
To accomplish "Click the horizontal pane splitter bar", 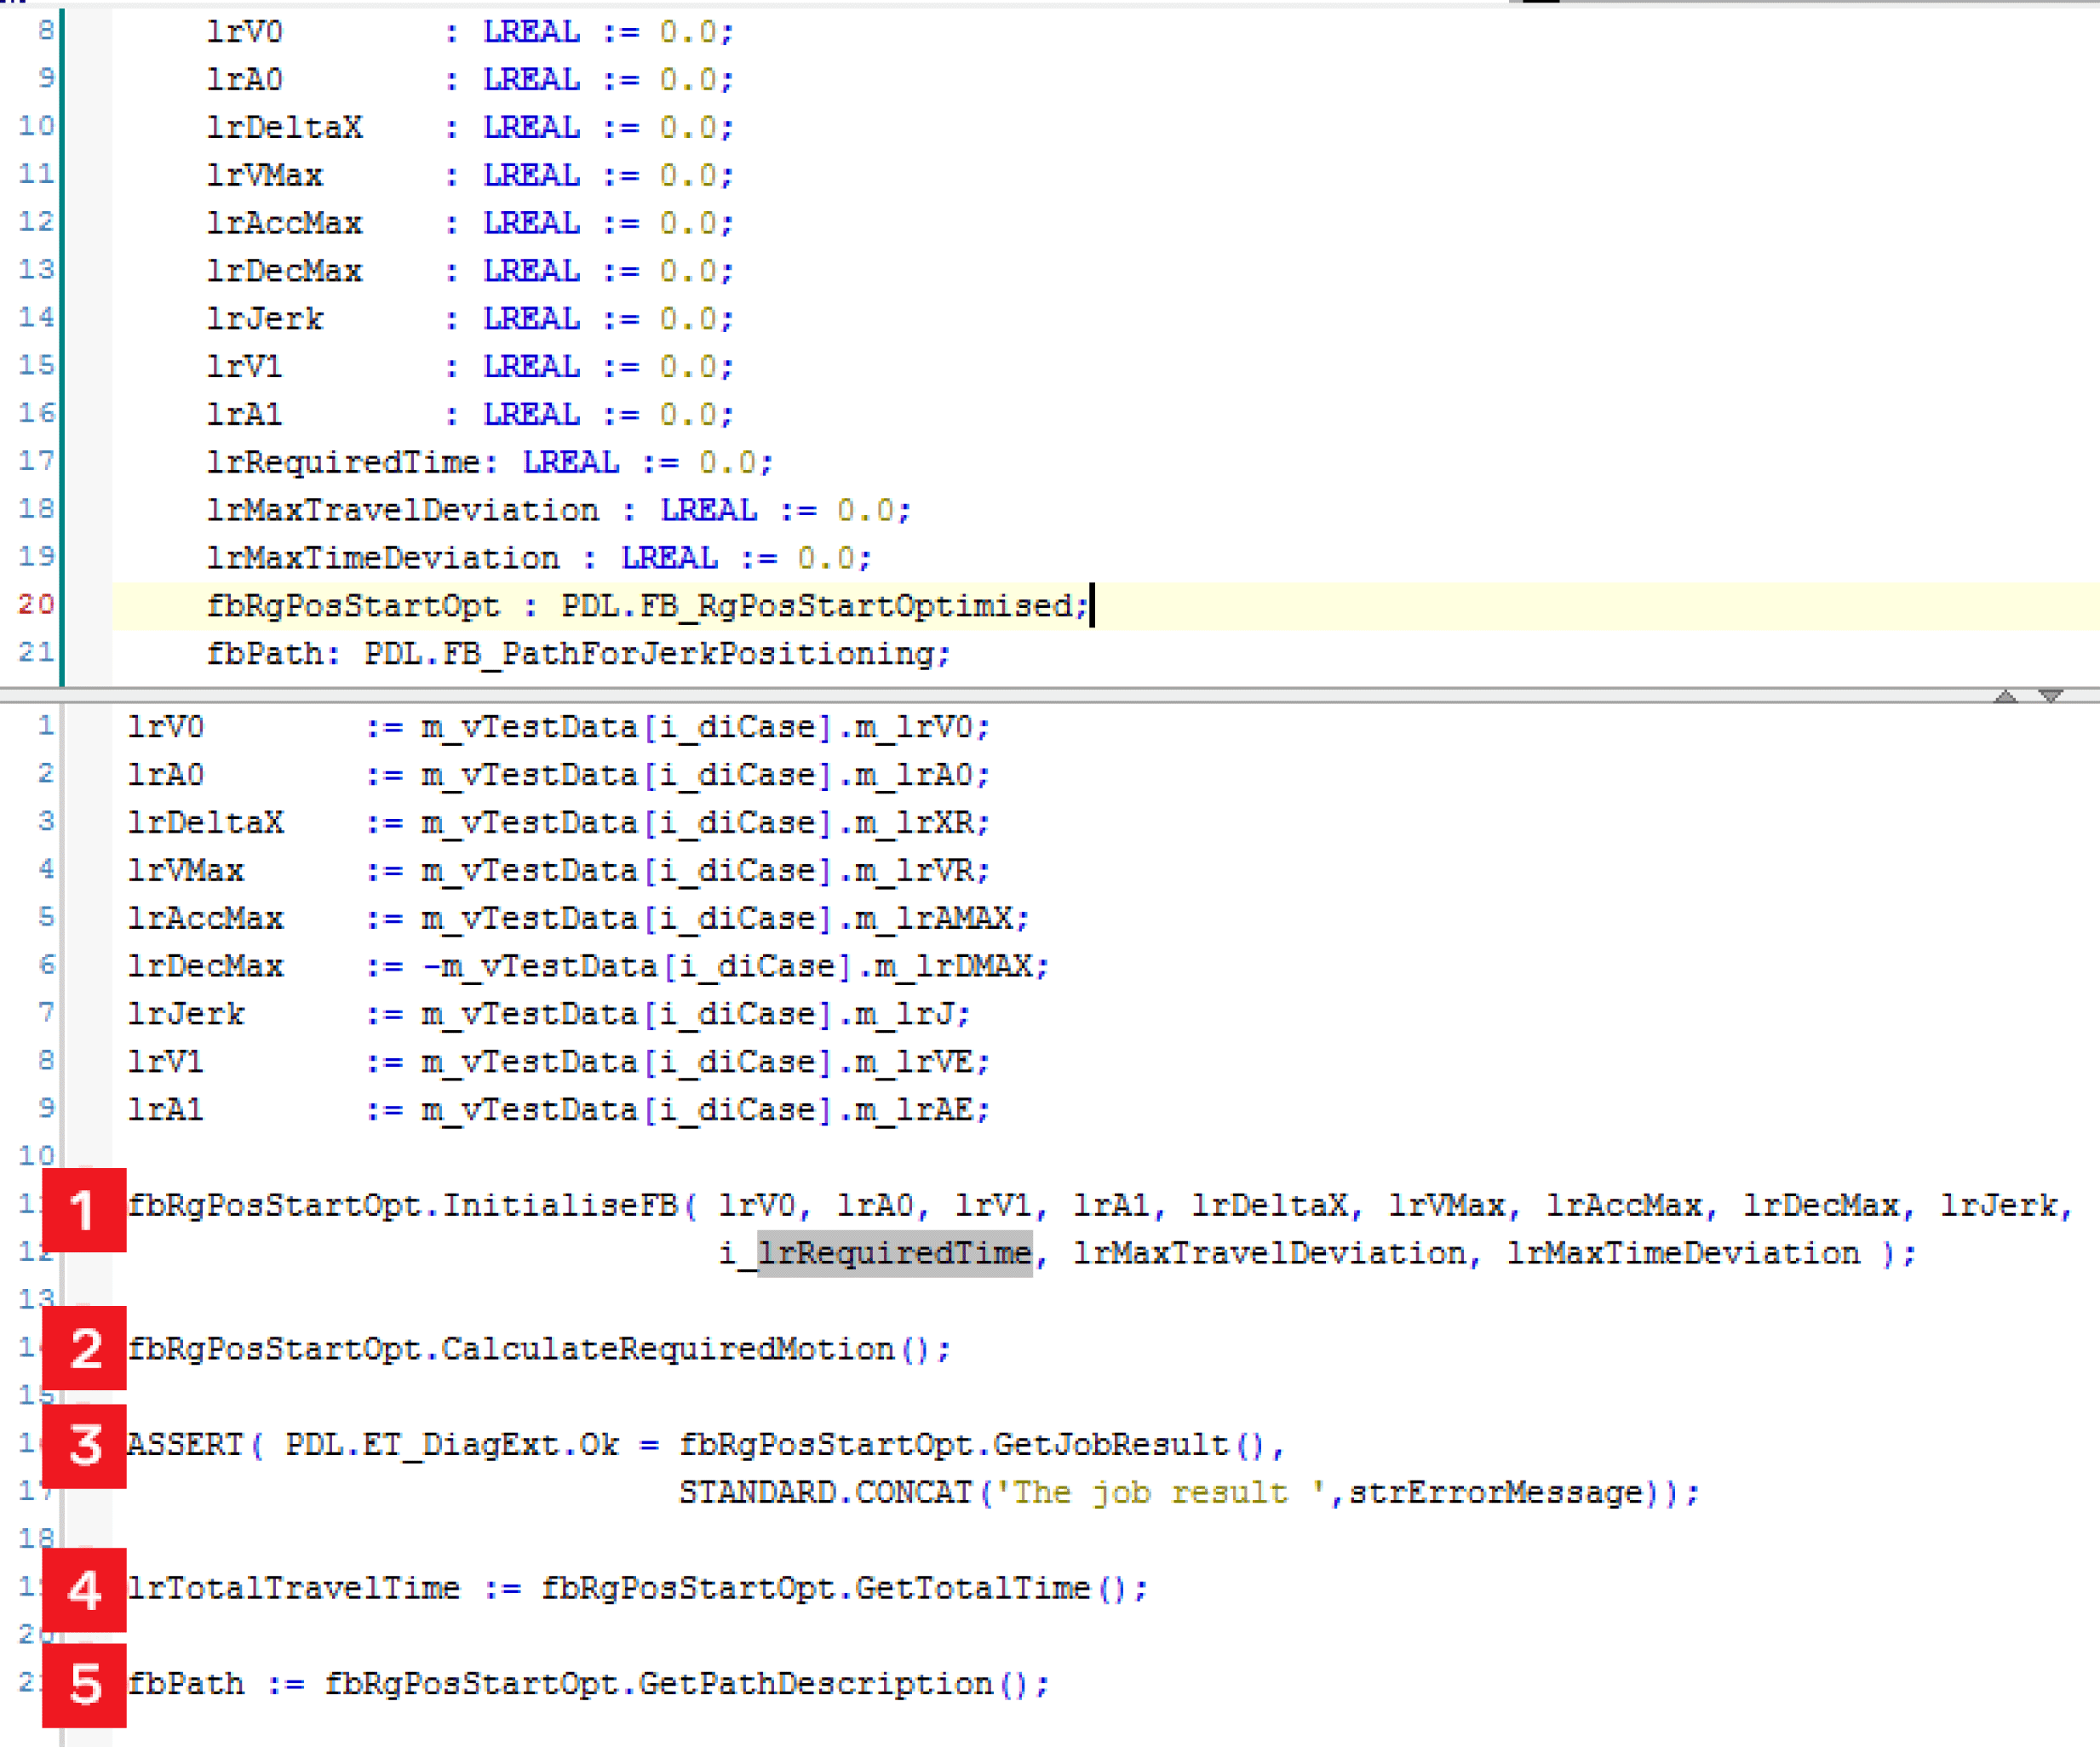I will (1000, 695).
